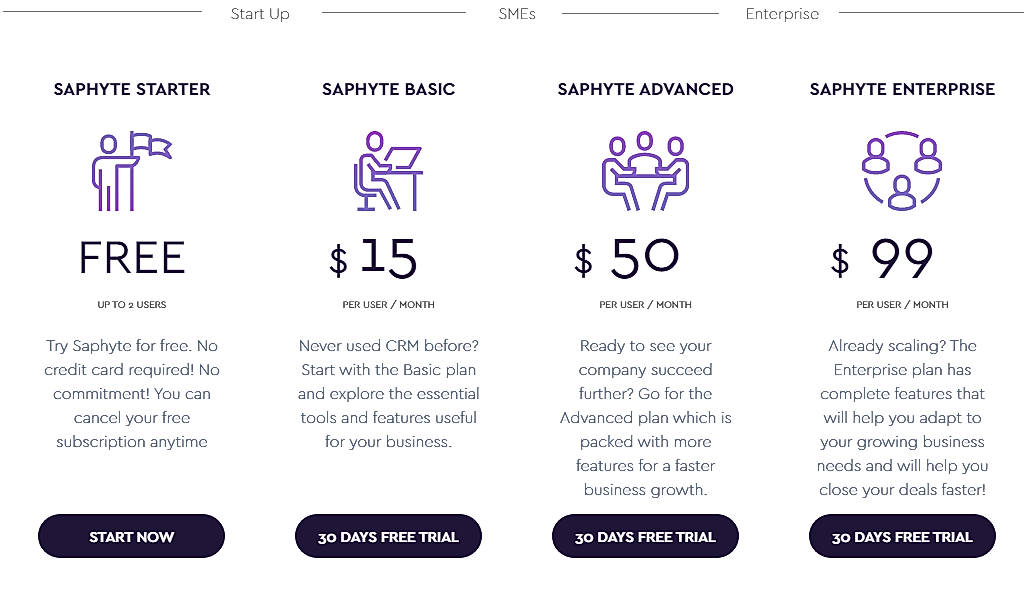Click the networked team icon for Saphyte Enterprise
The image size is (1031, 594).
902,172
